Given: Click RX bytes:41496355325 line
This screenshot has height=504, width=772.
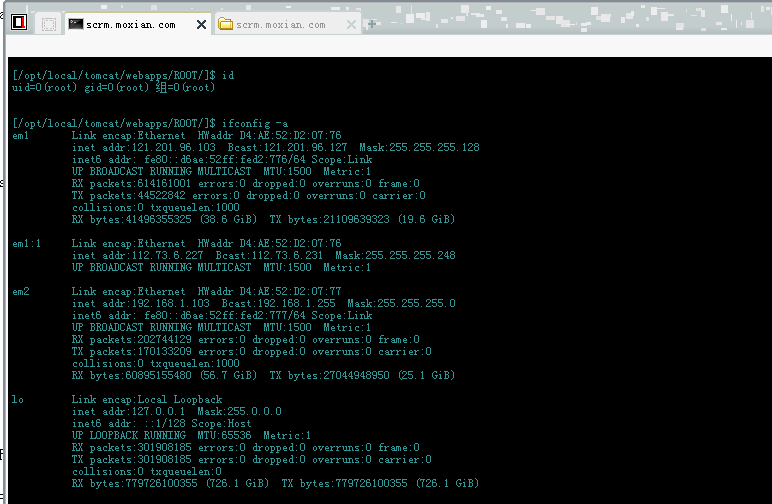Looking at the screenshot, I should pyautogui.click(x=263, y=220).
